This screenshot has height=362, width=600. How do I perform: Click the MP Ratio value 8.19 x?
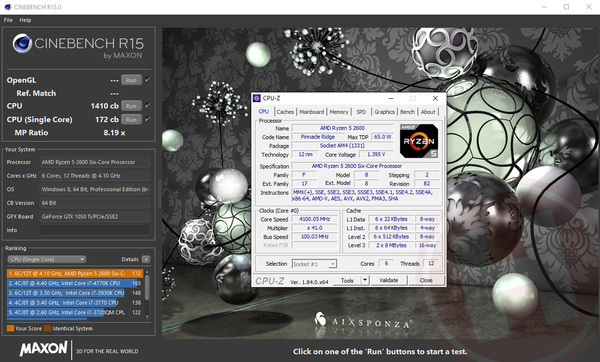[x=114, y=133]
